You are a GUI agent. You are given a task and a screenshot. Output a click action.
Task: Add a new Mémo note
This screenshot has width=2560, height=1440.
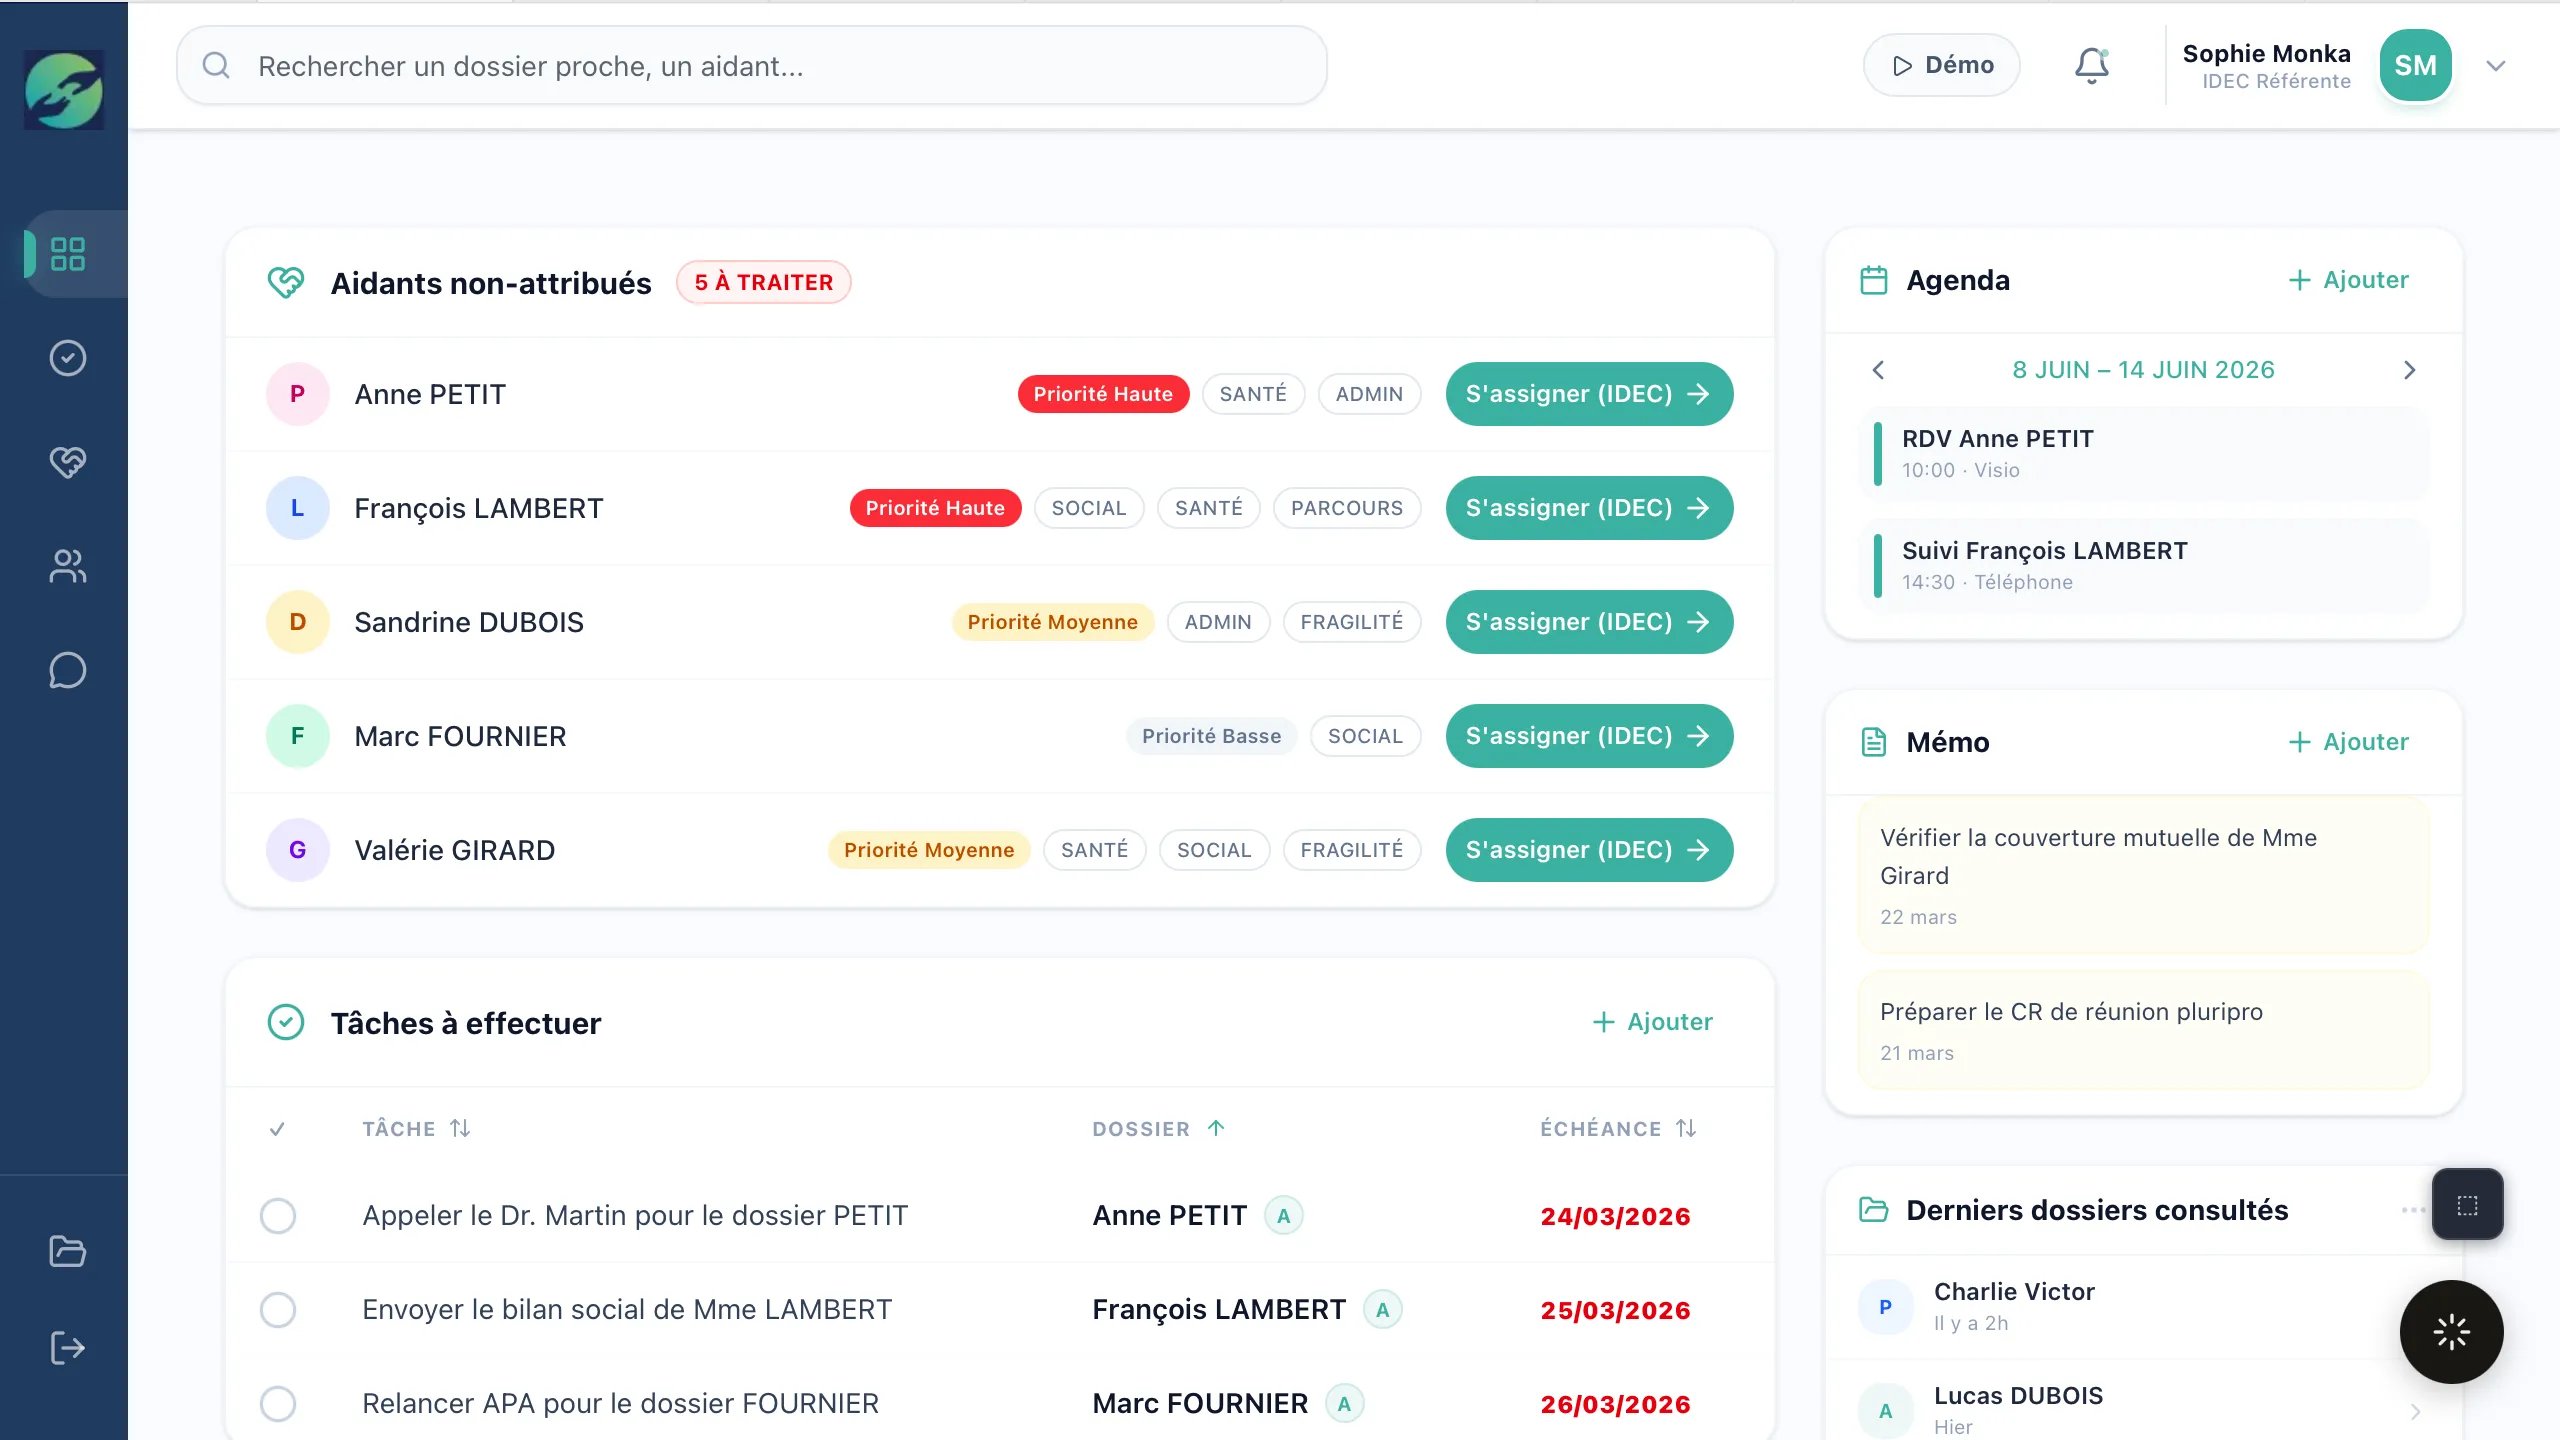[2348, 742]
